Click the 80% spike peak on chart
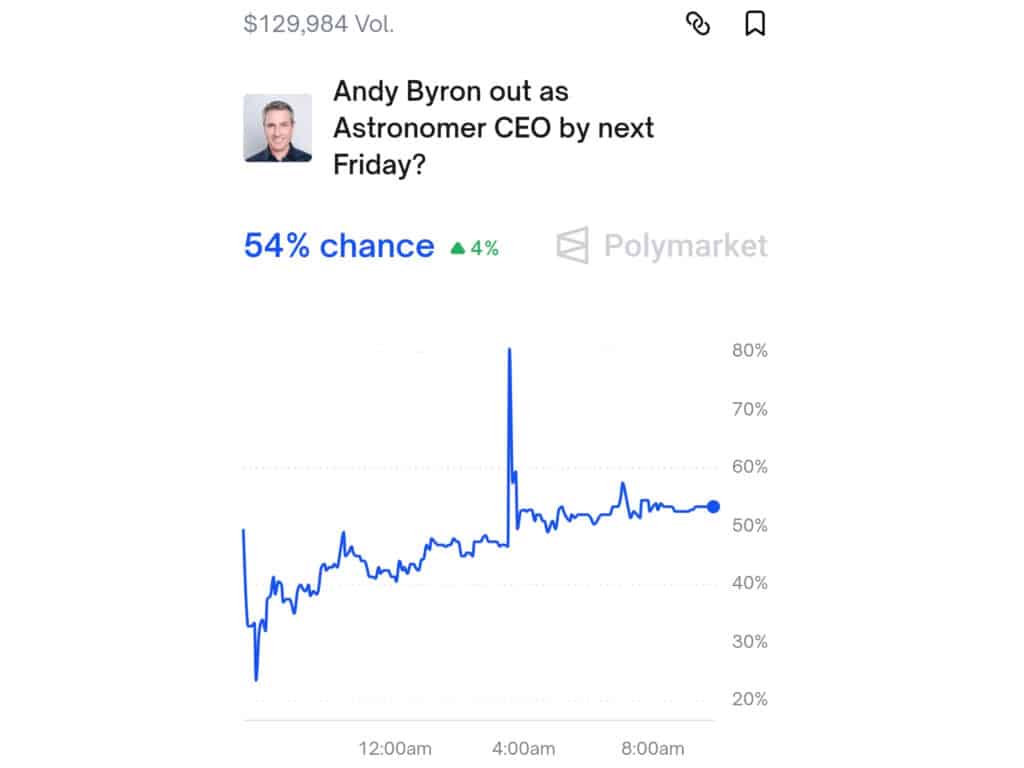 coord(509,351)
